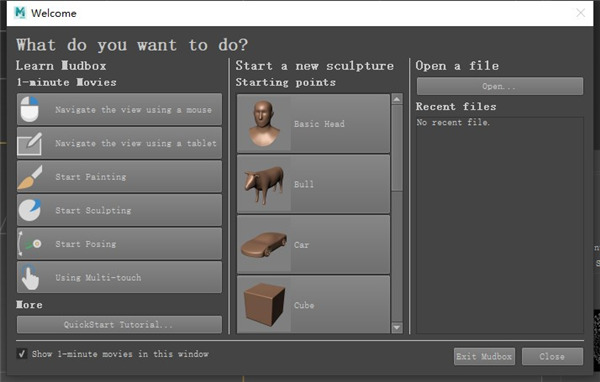
Task: Click the 'Car' label text
Action: click(x=302, y=245)
